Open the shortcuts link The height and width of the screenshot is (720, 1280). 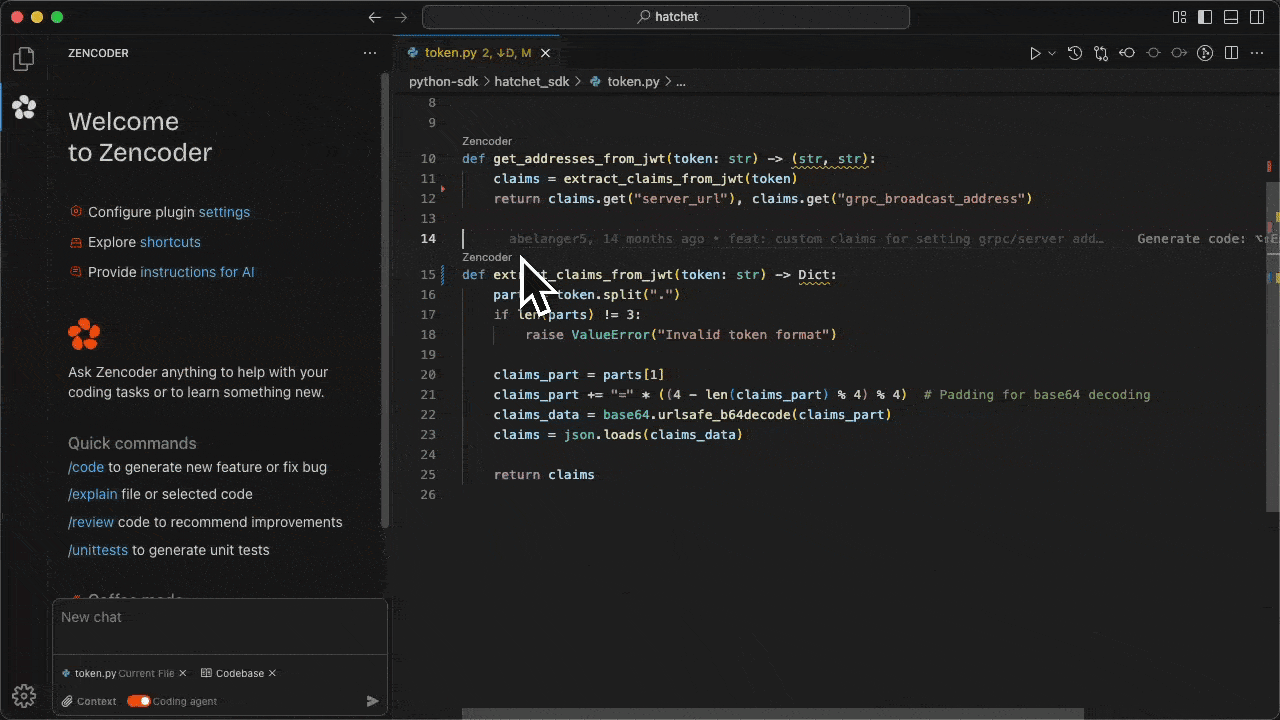(170, 242)
